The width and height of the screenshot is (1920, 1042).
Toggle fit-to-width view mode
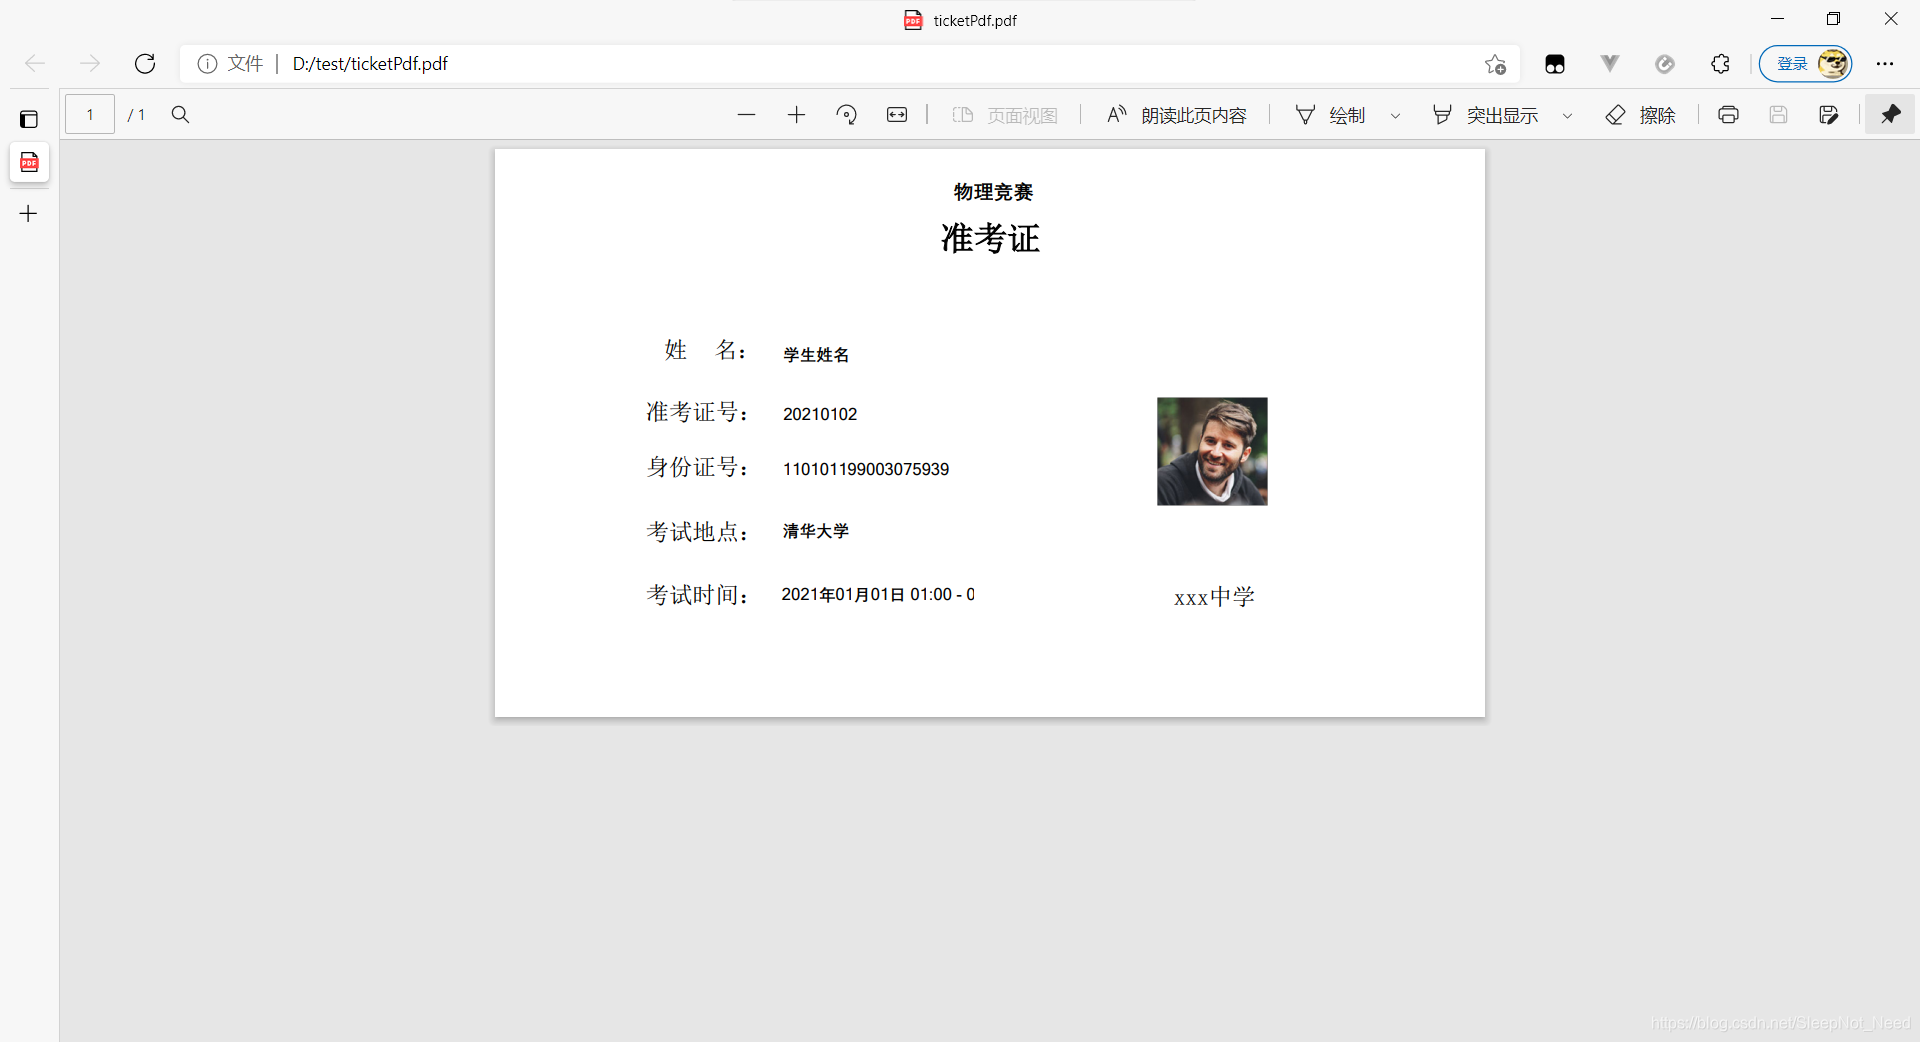pos(896,114)
